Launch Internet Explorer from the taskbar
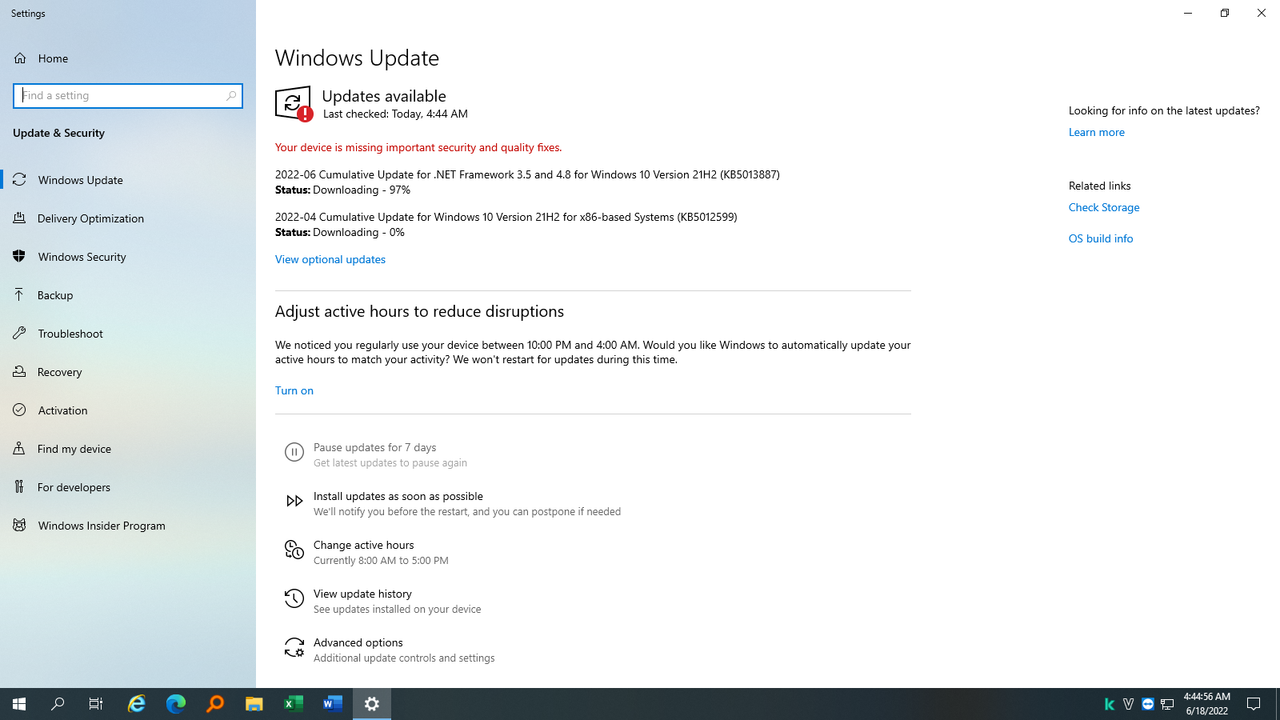Viewport: 1280px width, 720px height. tap(136, 704)
